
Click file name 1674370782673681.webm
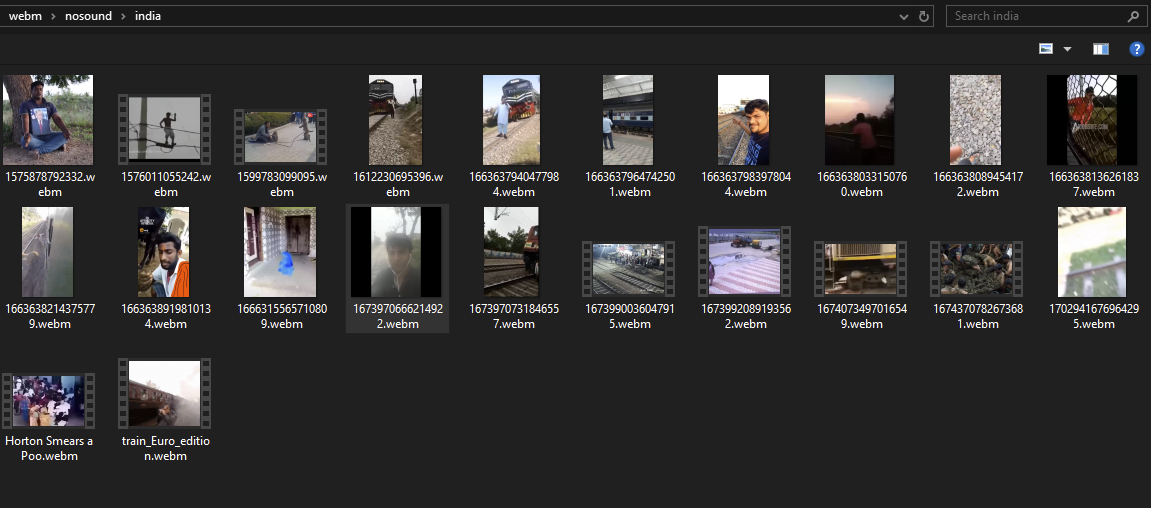click(x=976, y=317)
